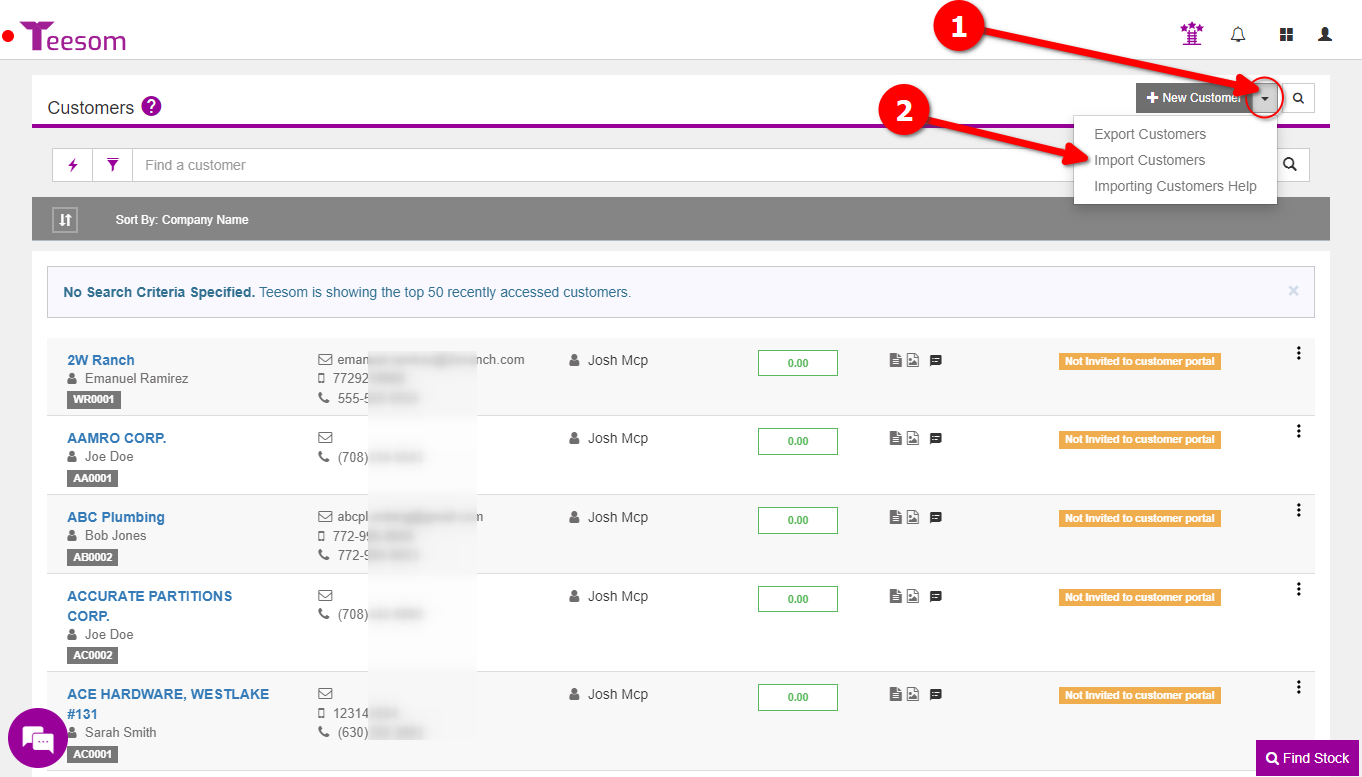
Task: Select Import Customers from the menu
Action: click(1150, 160)
